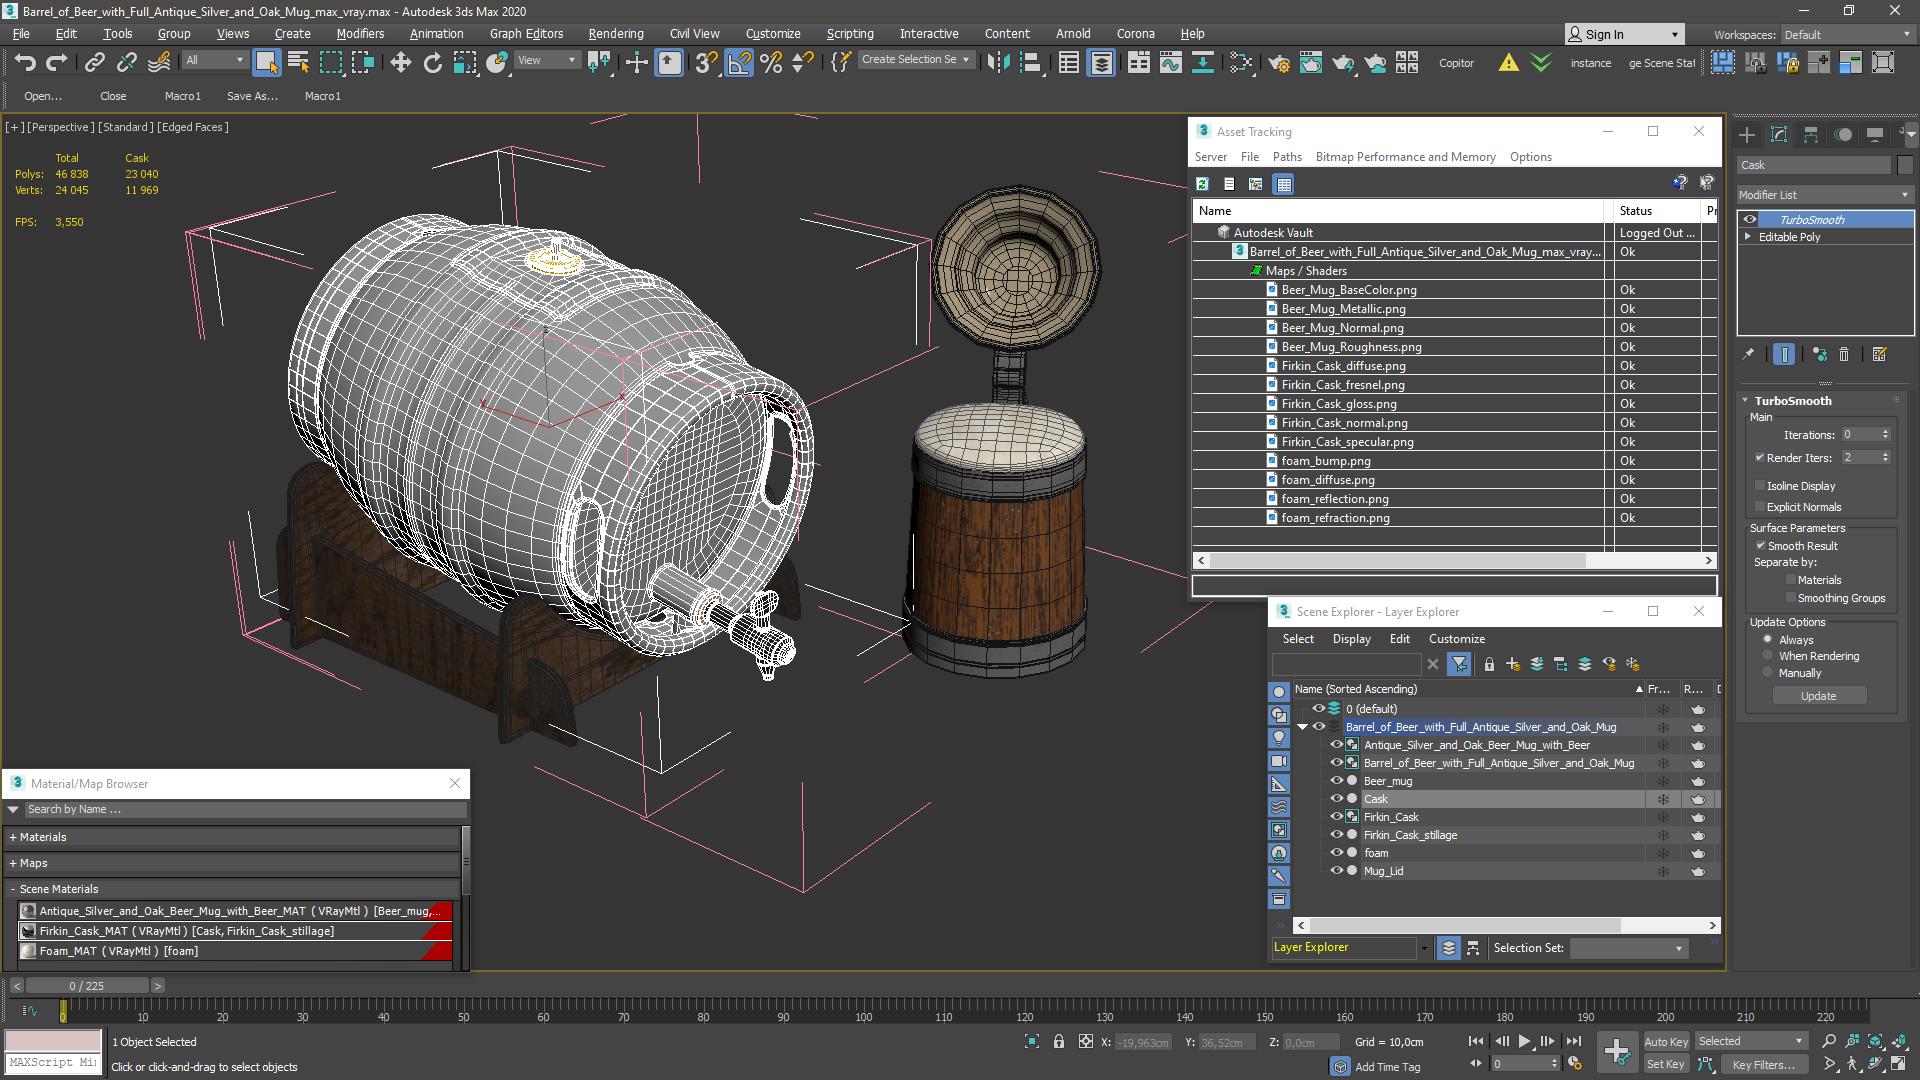Hide the foam layer object
Image resolution: width=1920 pixels, height=1080 pixels.
[1336, 853]
